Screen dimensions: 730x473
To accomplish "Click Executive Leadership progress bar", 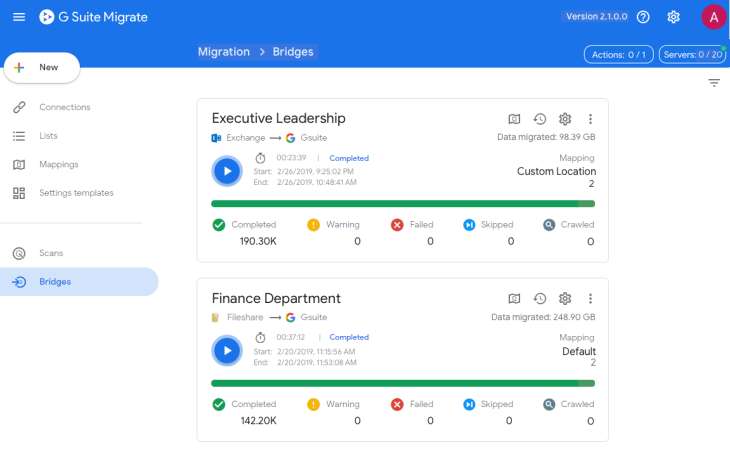I will pyautogui.click(x=403, y=203).
